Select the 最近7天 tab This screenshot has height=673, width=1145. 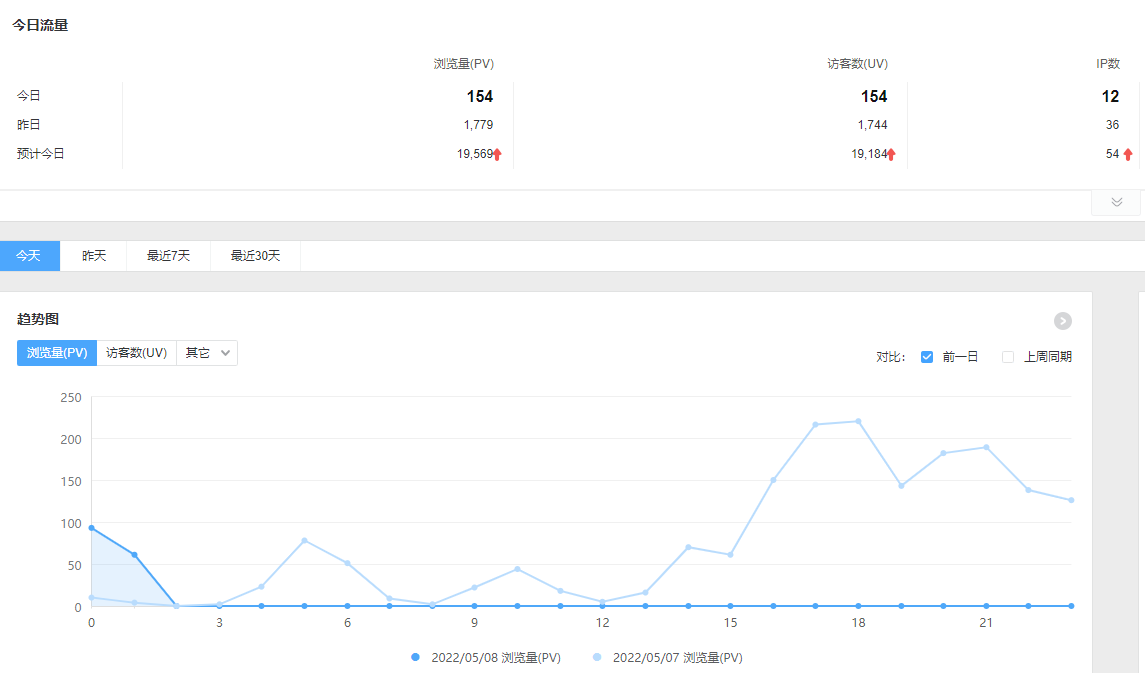(168, 256)
